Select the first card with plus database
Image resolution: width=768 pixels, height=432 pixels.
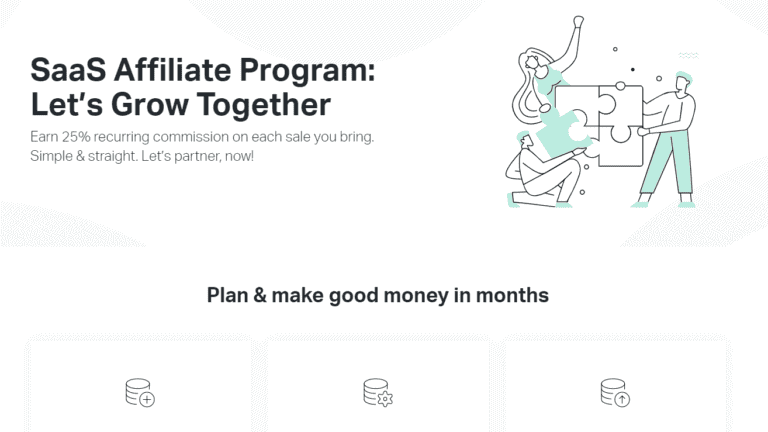click(x=140, y=384)
